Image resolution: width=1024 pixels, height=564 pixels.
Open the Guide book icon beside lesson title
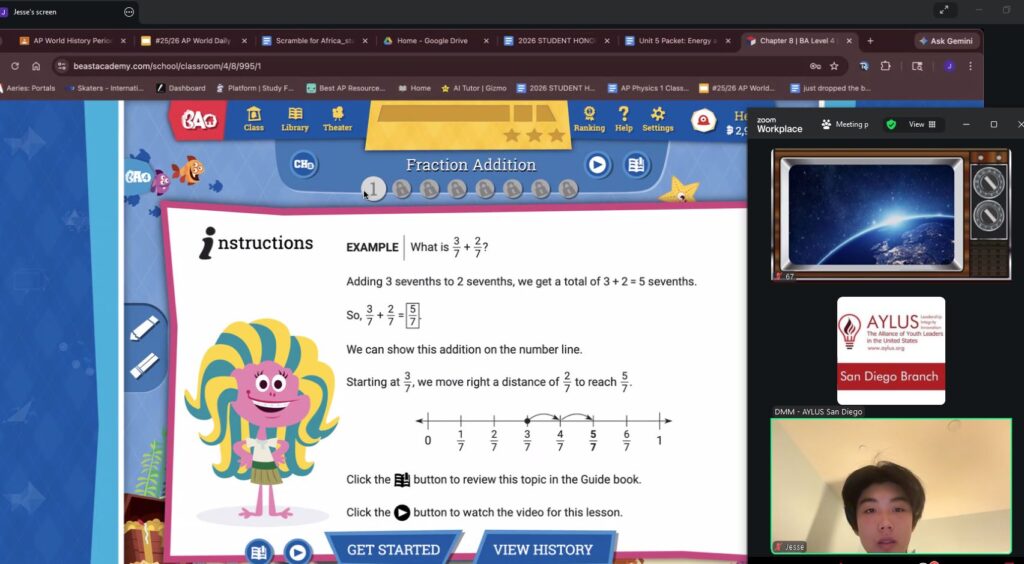[x=636, y=165]
